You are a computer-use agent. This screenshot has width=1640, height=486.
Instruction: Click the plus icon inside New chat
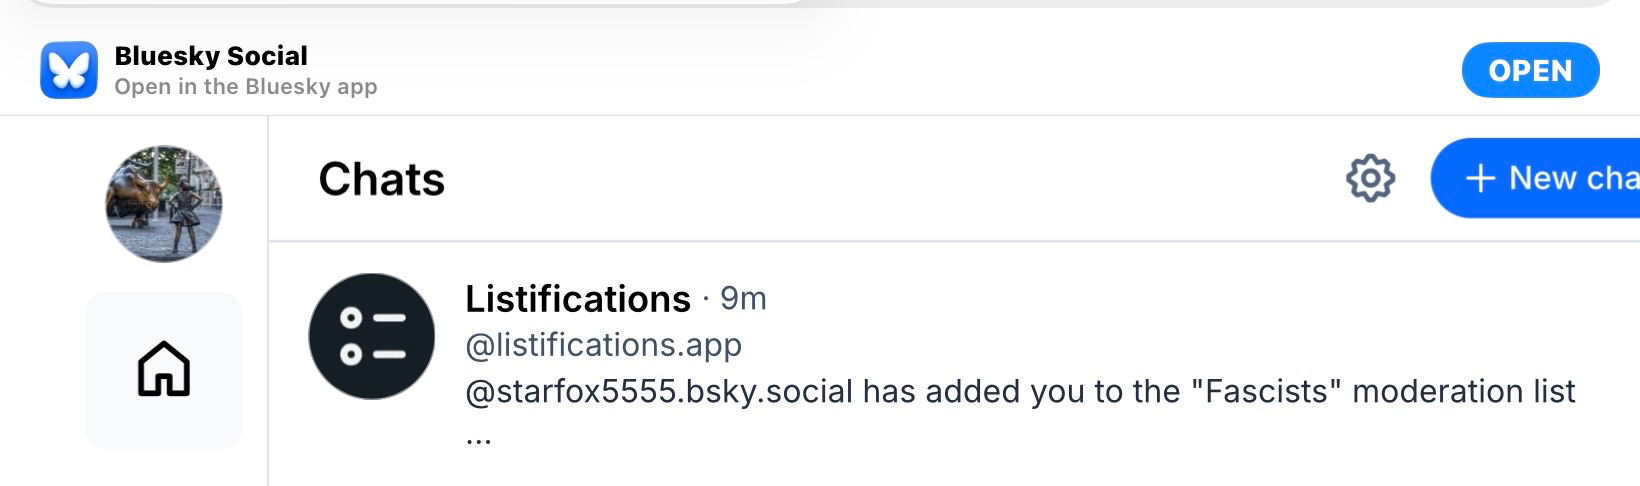[x=1480, y=179]
